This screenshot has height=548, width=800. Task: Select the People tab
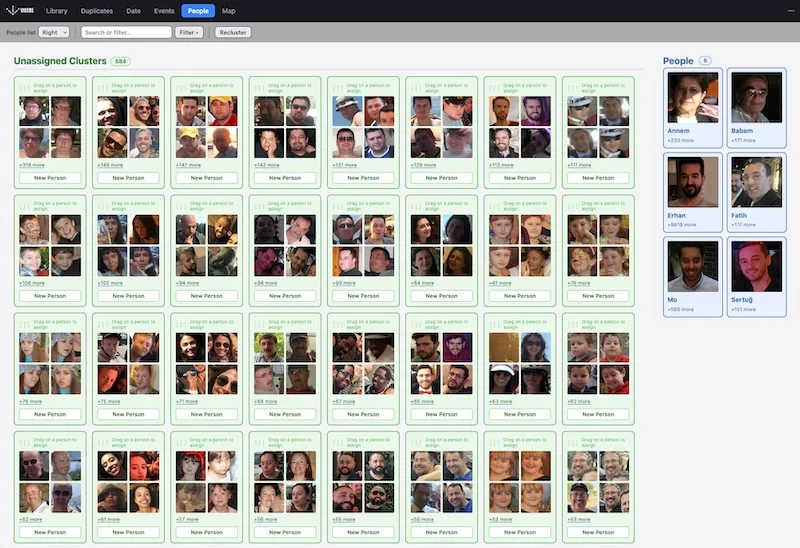point(198,11)
